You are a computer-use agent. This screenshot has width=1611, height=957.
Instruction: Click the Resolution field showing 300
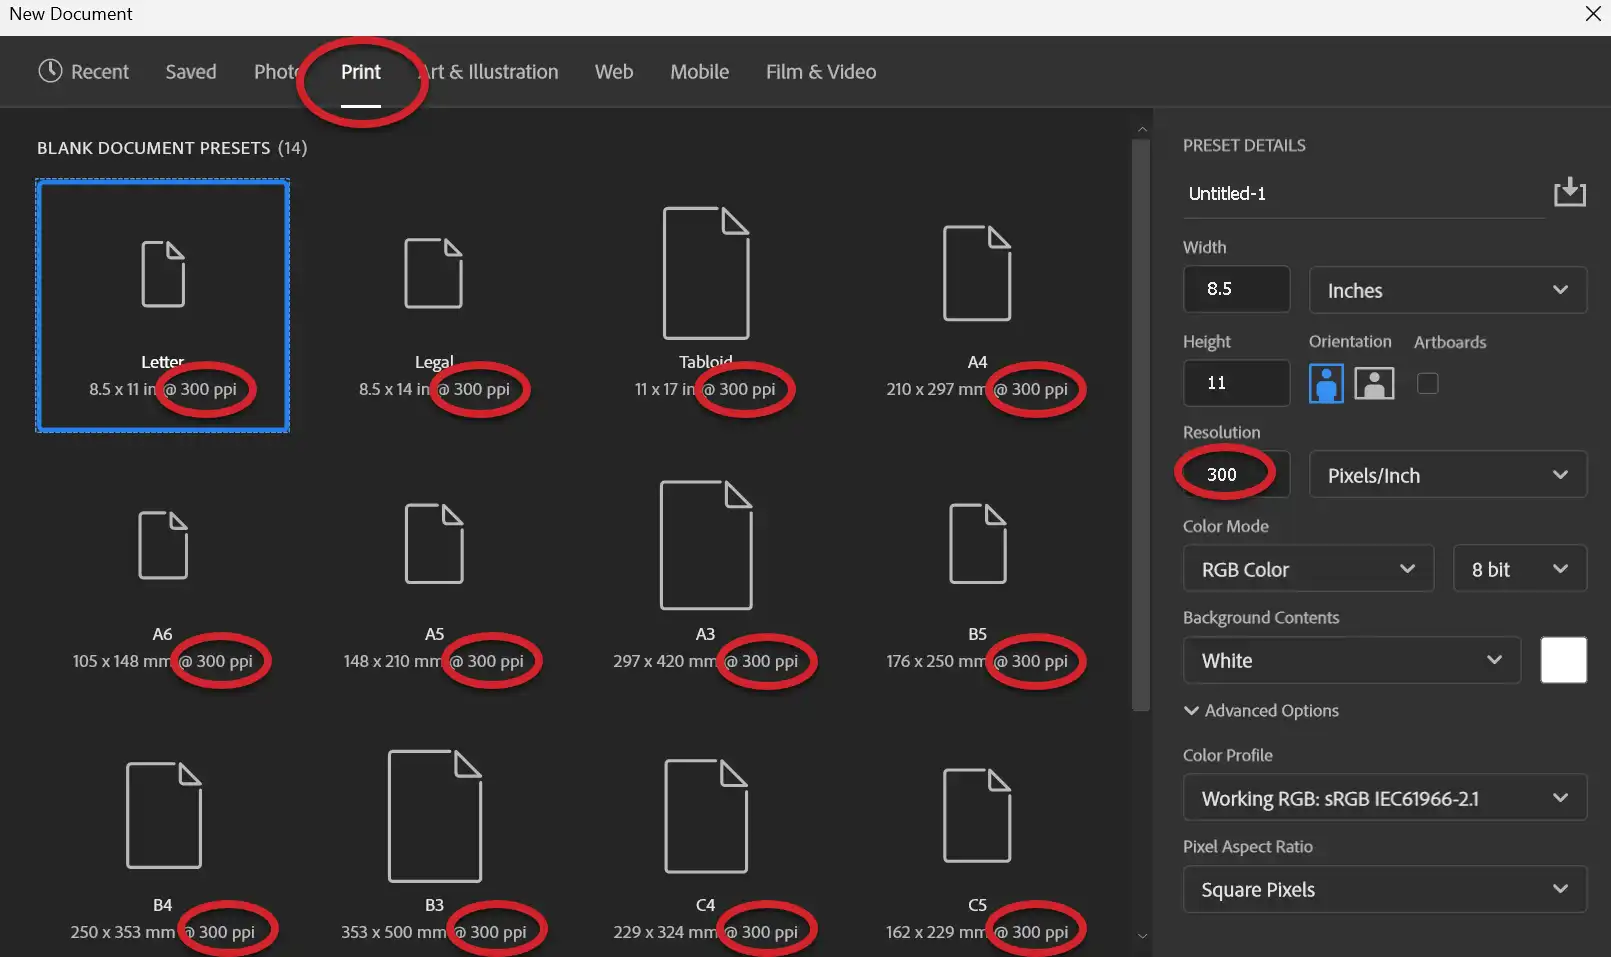click(x=1237, y=474)
